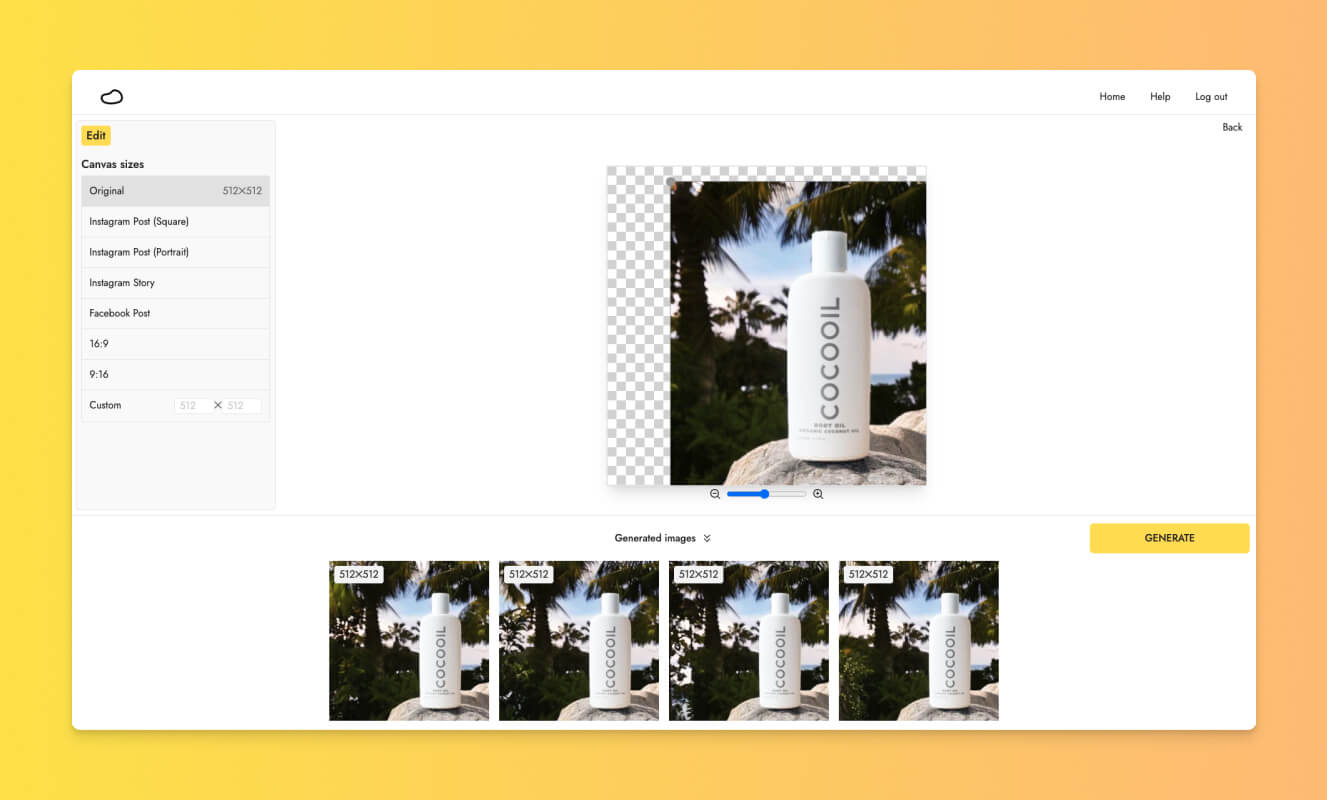Choose Facebook Post canvas size
This screenshot has width=1327, height=800.
pyautogui.click(x=176, y=313)
